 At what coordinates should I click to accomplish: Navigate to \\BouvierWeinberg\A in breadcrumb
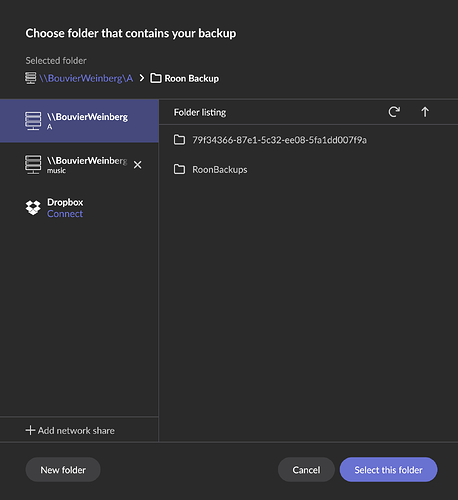[86, 78]
